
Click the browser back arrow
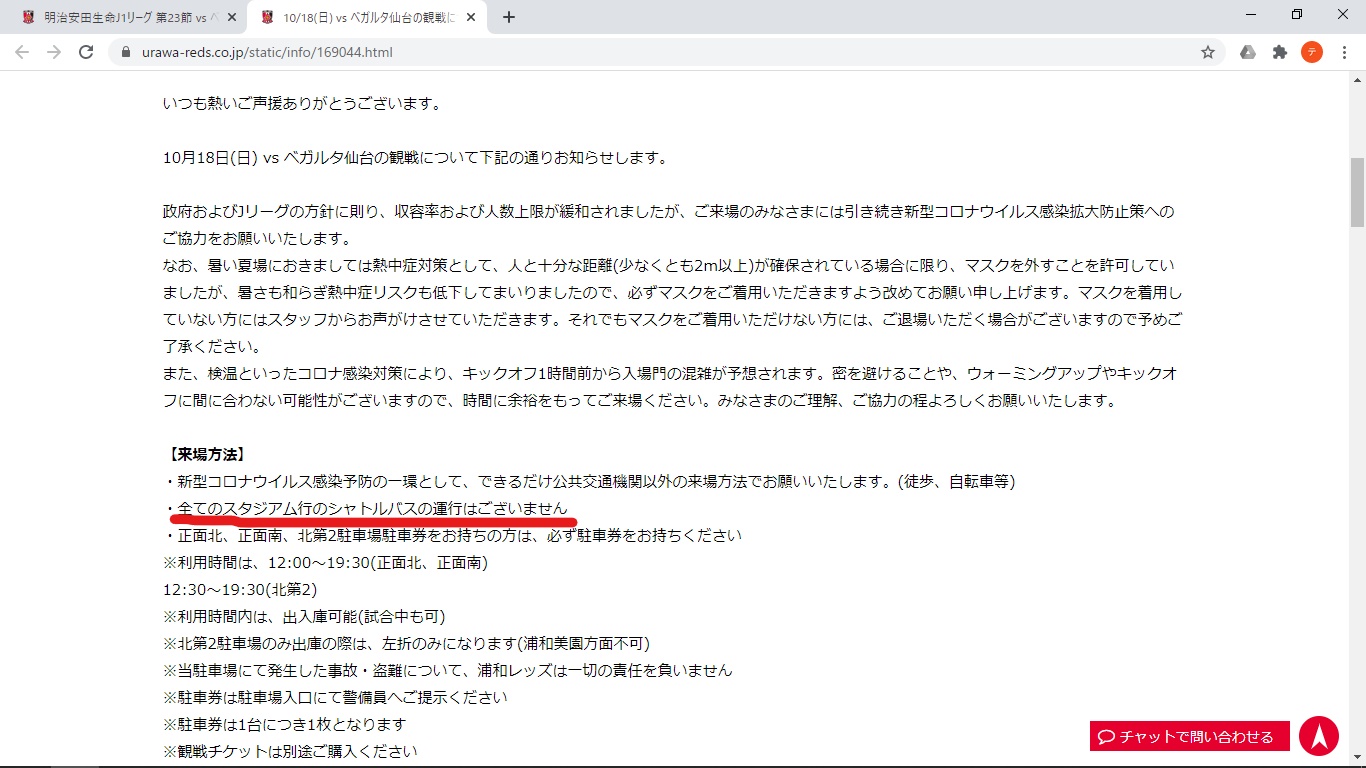point(22,52)
